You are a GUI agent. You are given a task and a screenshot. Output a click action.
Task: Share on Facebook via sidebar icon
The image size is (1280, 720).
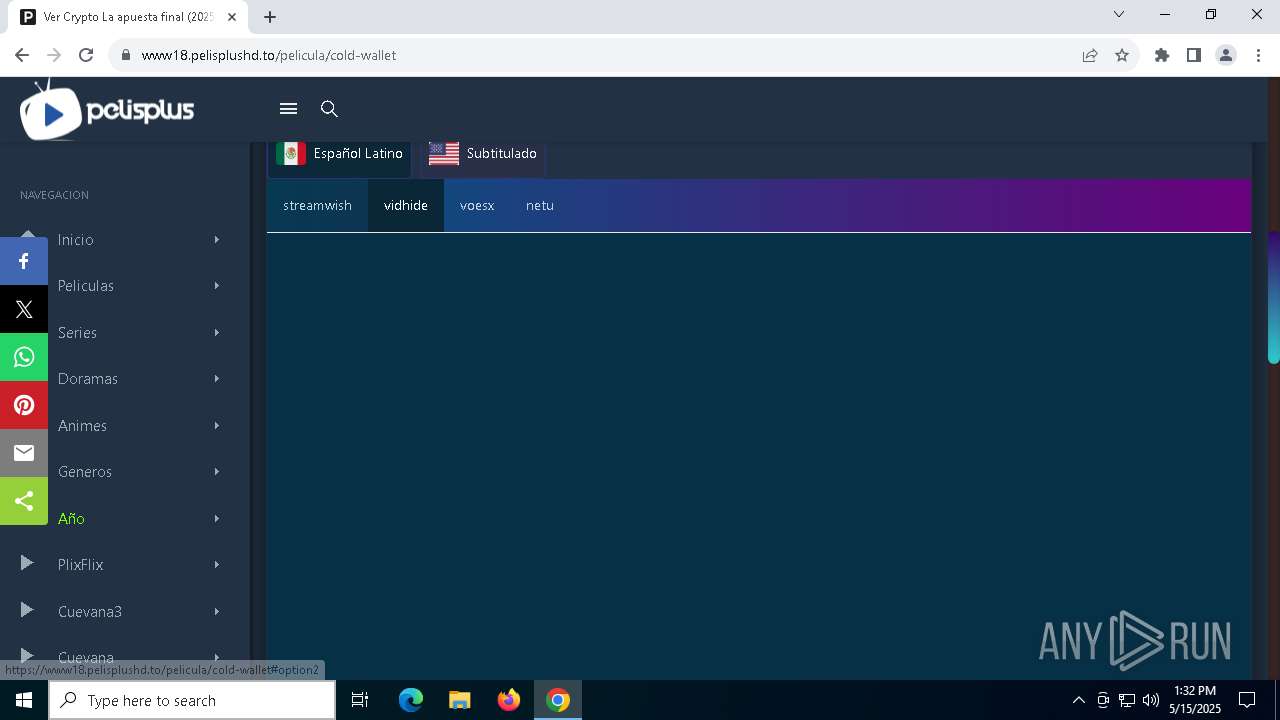pyautogui.click(x=24, y=261)
